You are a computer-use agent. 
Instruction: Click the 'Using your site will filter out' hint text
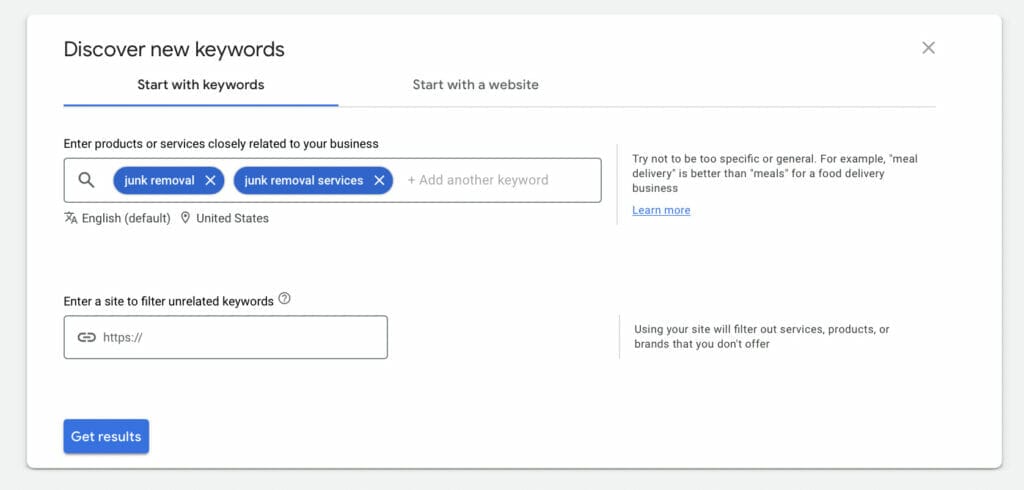click(x=761, y=336)
